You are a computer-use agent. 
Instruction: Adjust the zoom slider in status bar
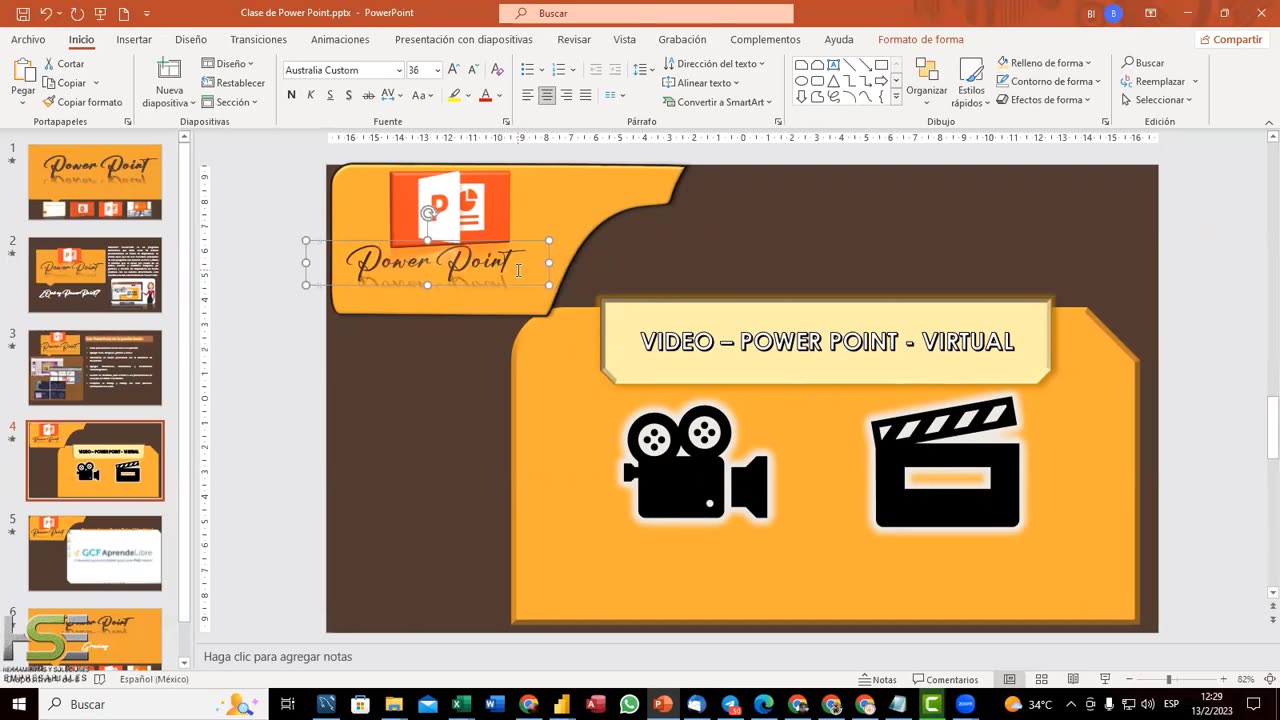click(x=1169, y=679)
